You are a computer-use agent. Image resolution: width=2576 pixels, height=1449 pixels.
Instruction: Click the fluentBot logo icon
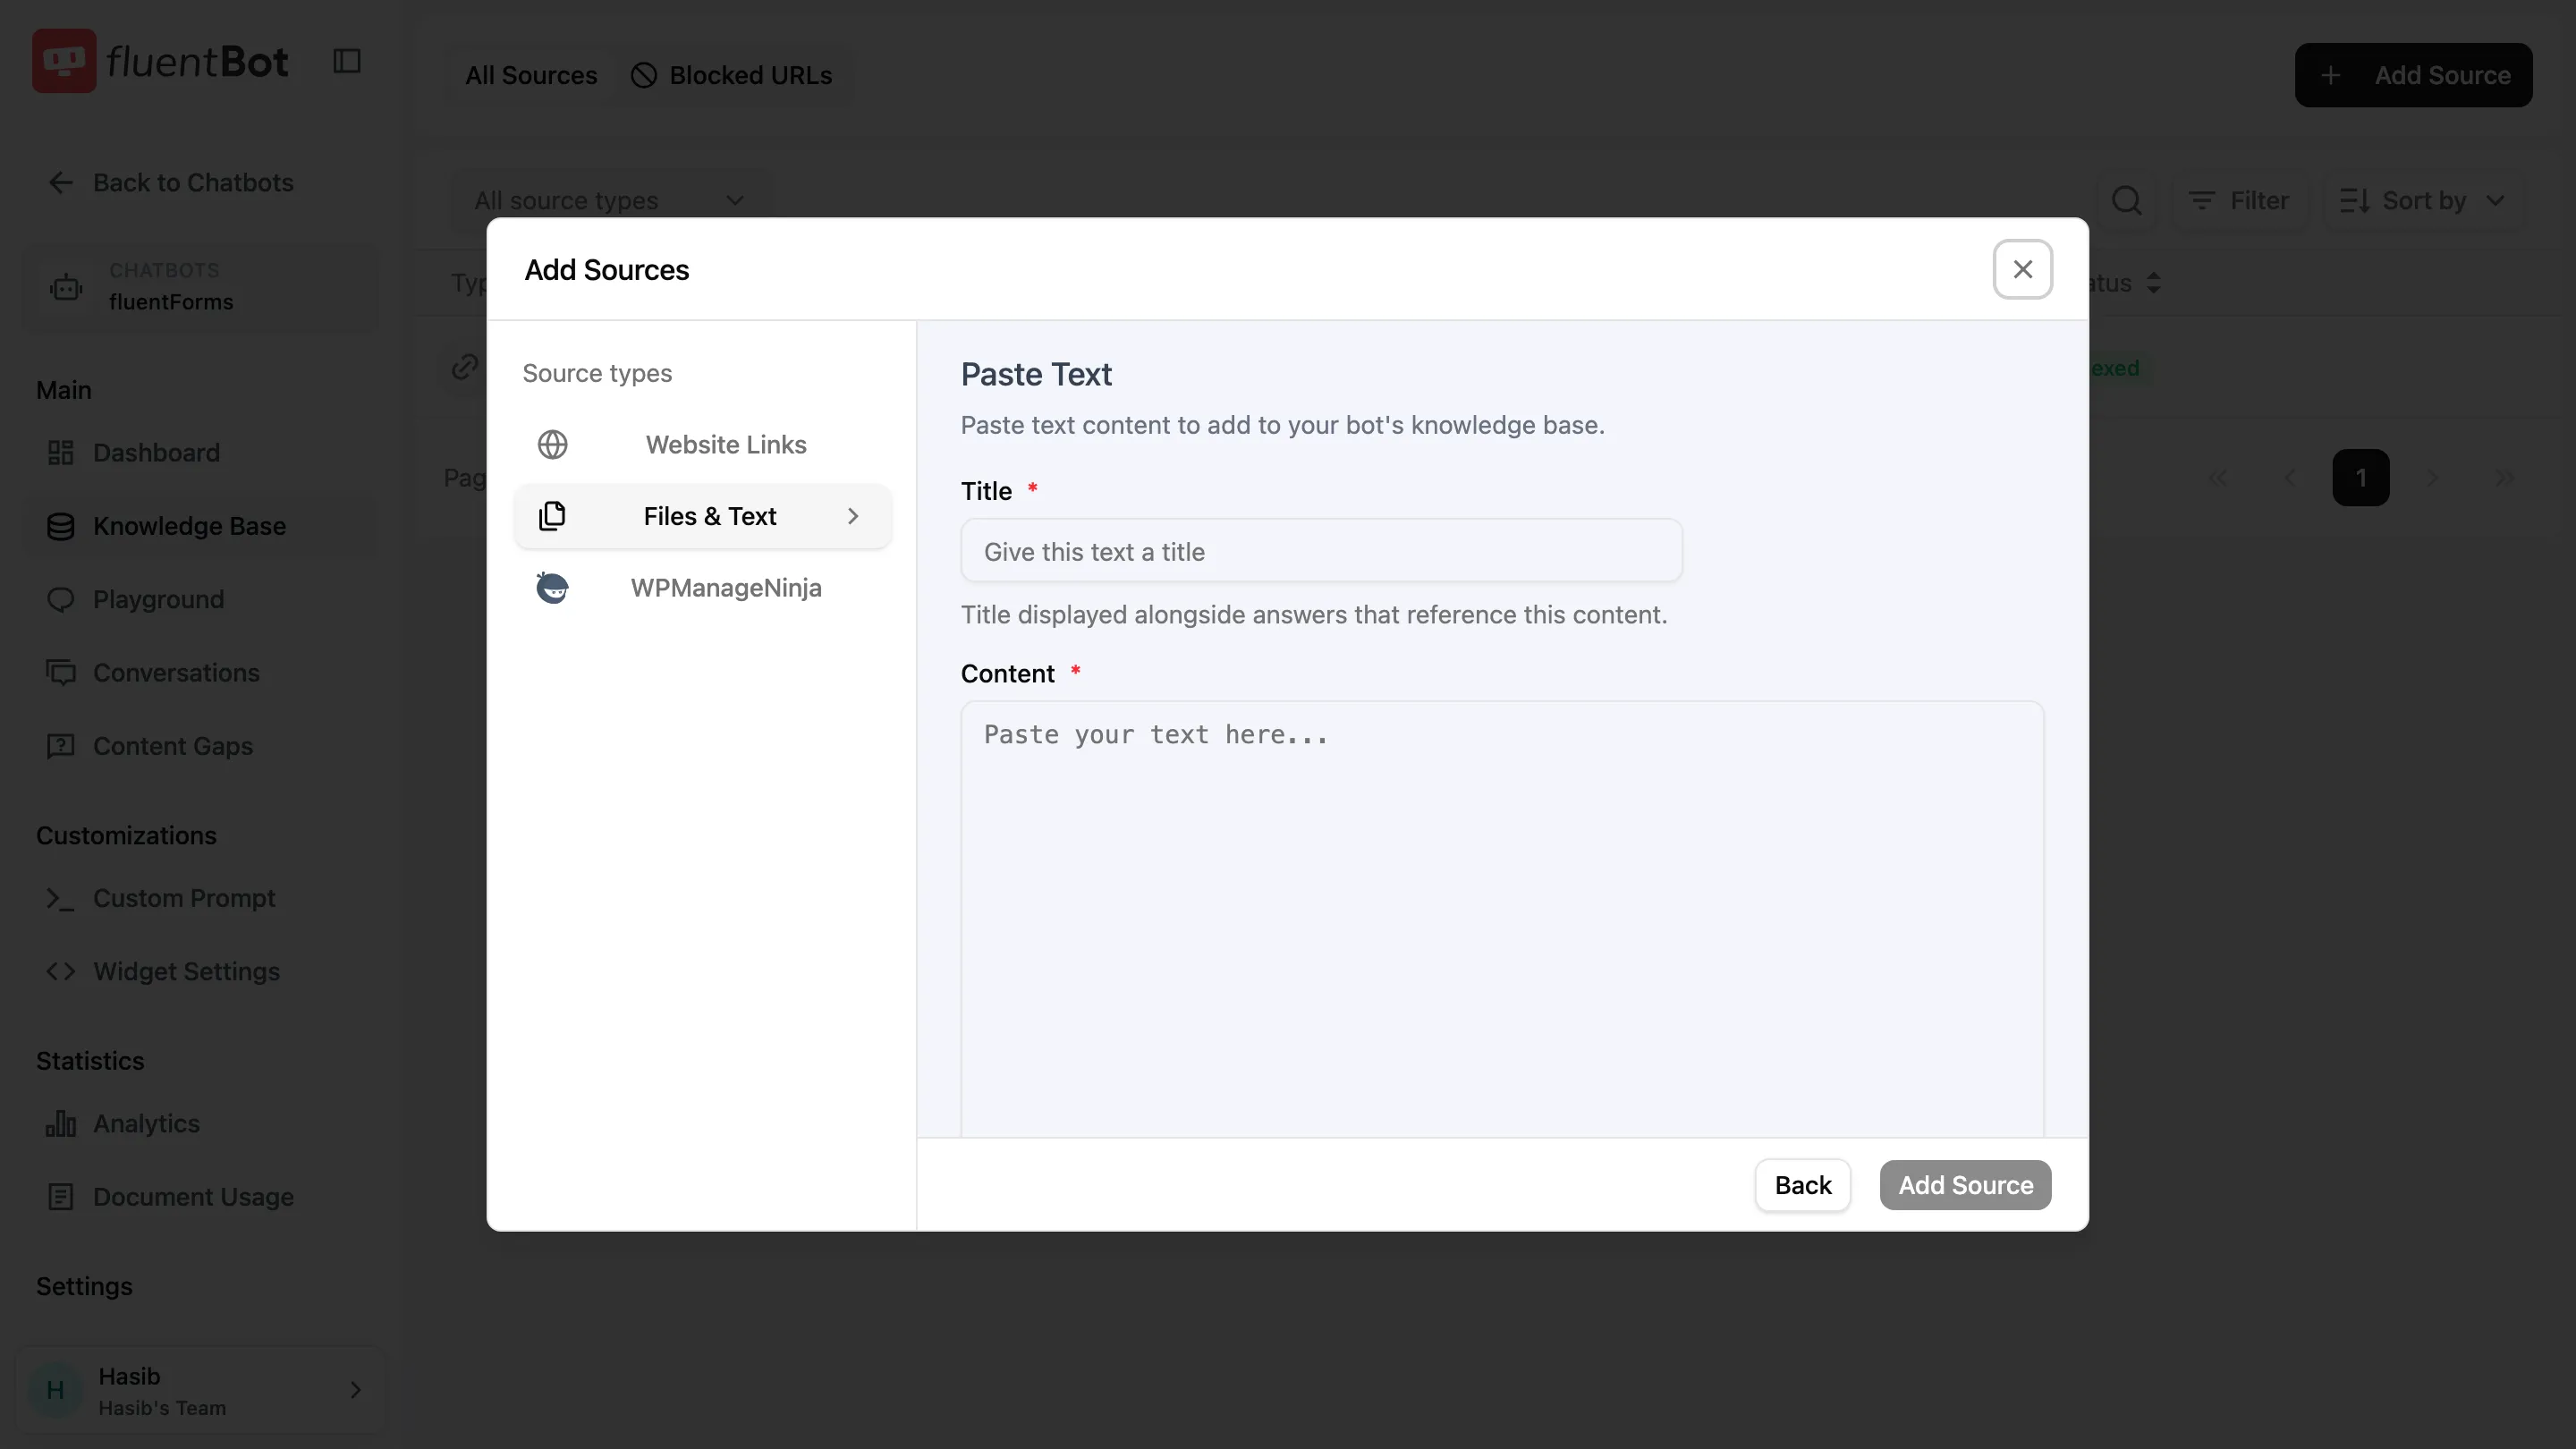coord(64,61)
